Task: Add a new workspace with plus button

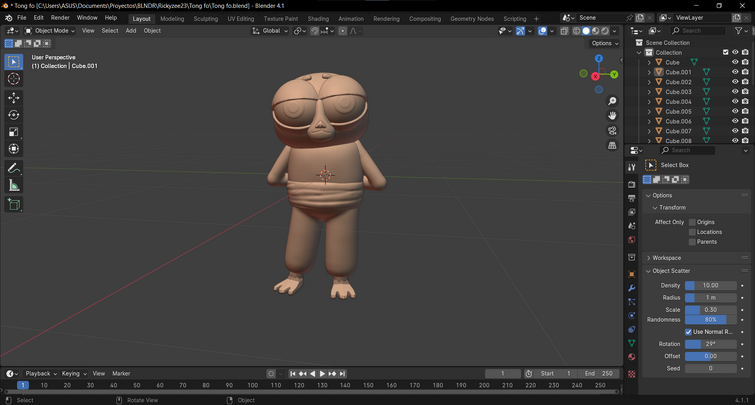Action: 536,19
